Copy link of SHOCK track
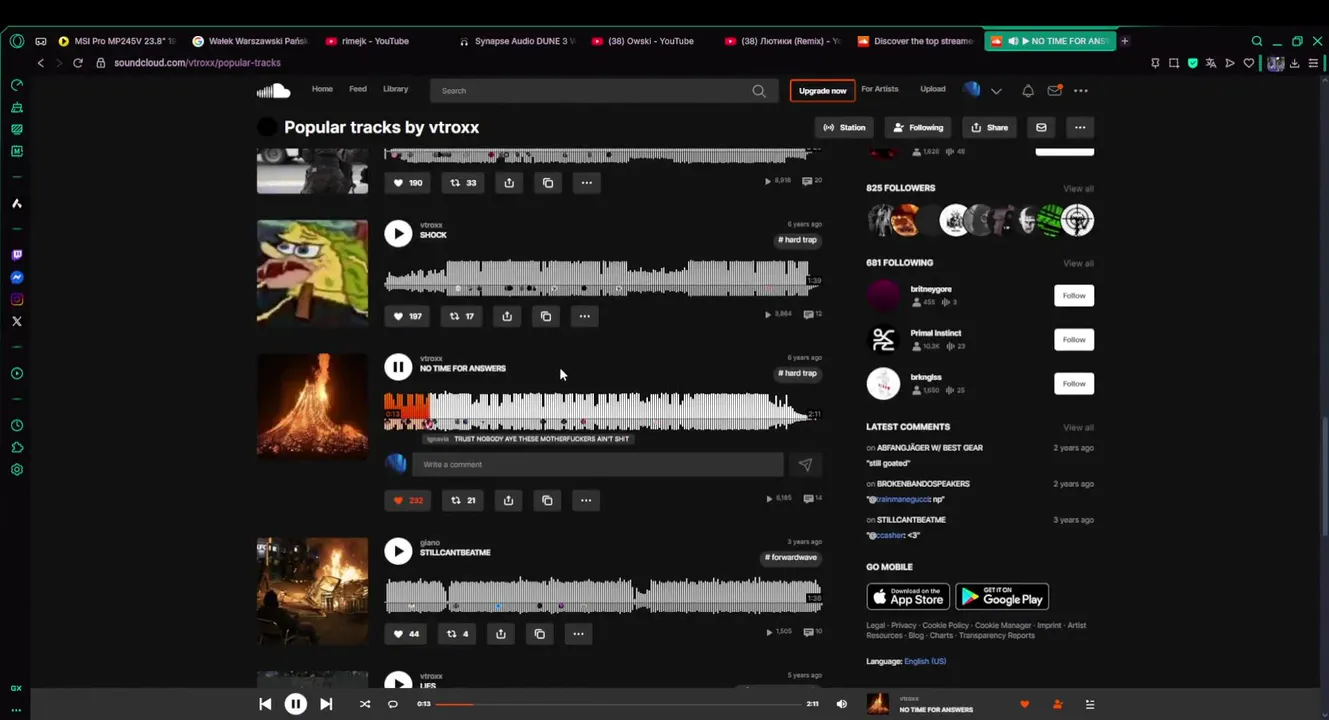Screen dimensions: 1329x720 546,316
